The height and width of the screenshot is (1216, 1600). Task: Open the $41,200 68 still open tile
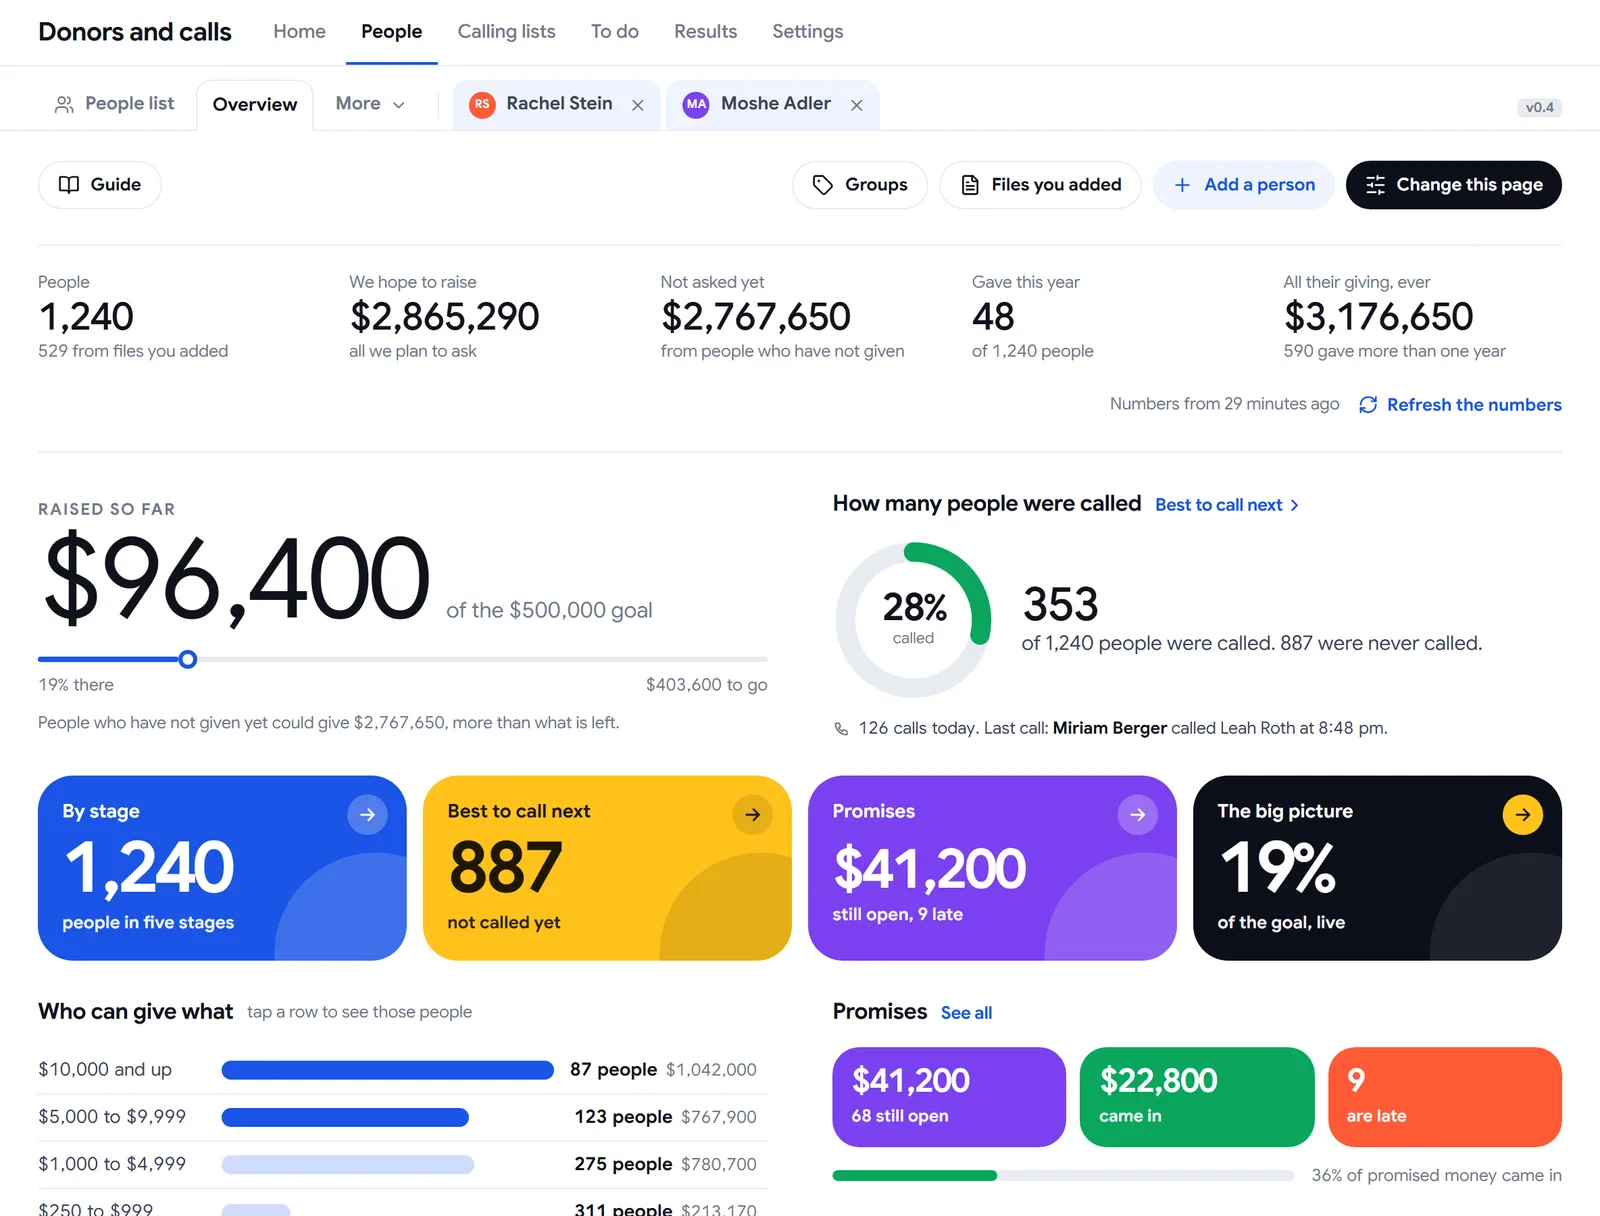[x=949, y=1097]
